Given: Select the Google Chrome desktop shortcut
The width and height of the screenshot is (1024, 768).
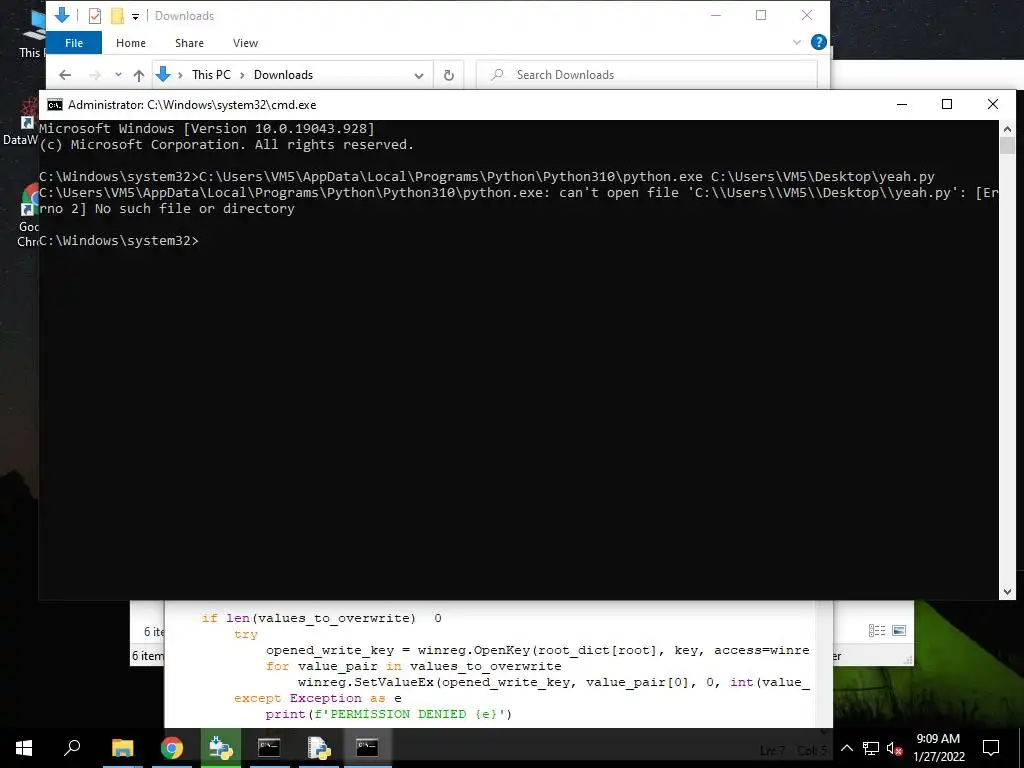Looking at the screenshot, I should (29, 214).
